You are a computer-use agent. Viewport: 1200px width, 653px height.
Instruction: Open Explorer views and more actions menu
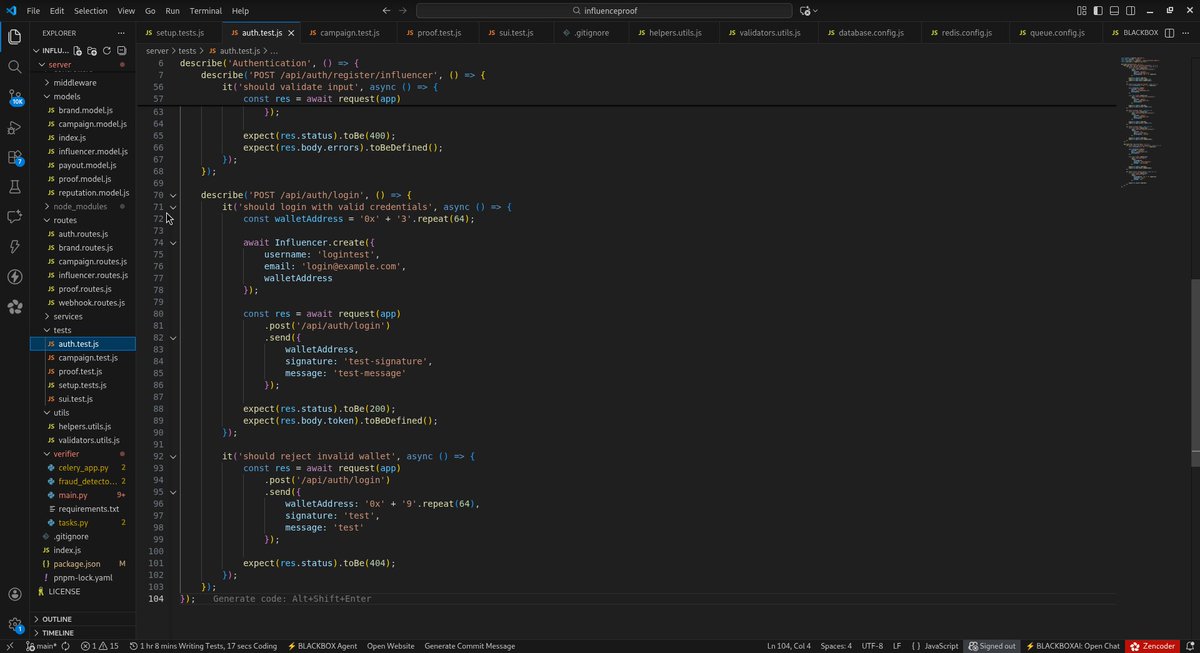pos(122,33)
